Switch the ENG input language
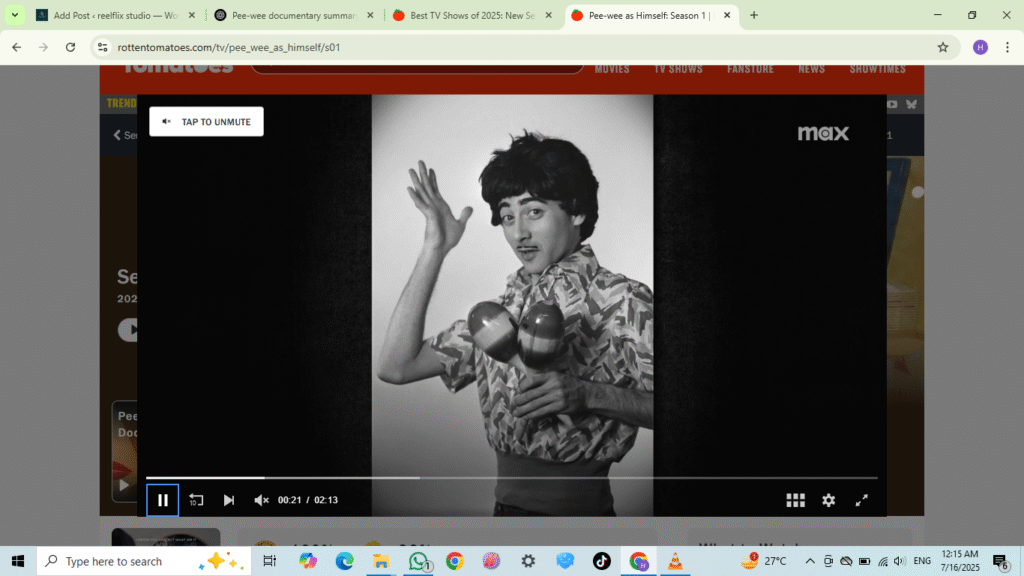 click(x=922, y=561)
